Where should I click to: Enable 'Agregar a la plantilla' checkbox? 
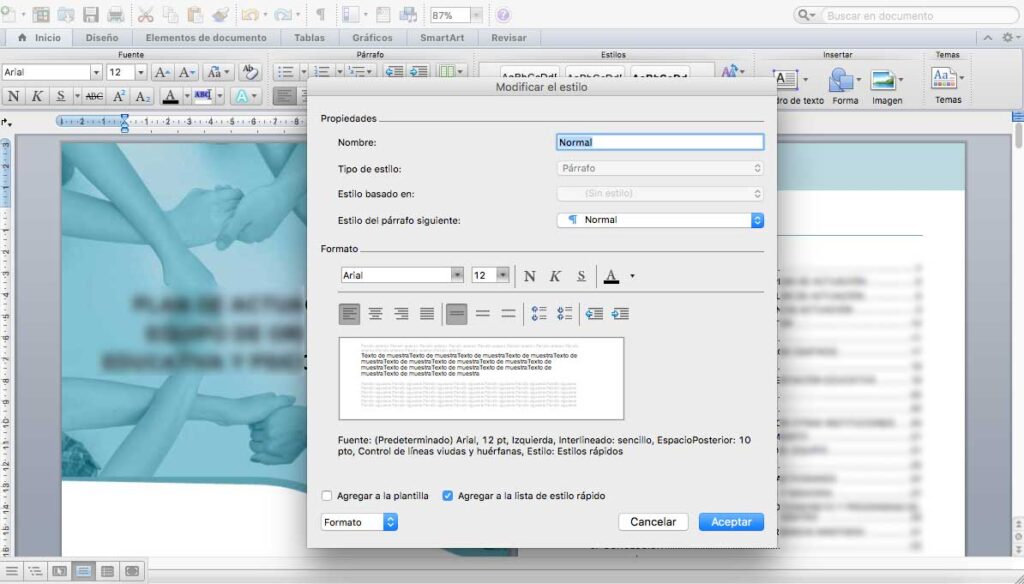327,496
